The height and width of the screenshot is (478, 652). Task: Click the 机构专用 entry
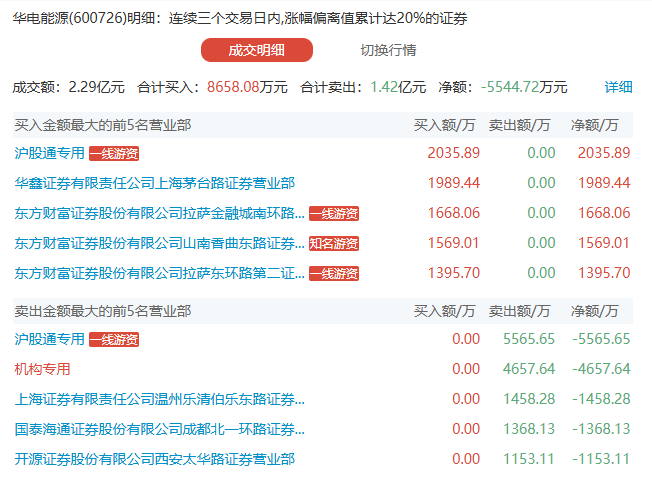[x=42, y=369]
